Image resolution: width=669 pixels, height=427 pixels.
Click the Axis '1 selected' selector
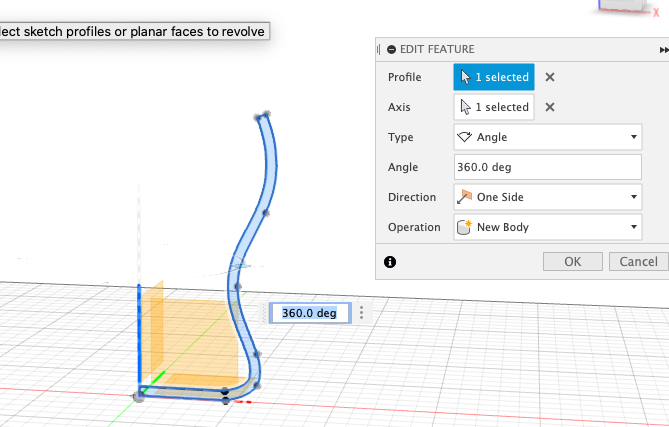click(494, 107)
